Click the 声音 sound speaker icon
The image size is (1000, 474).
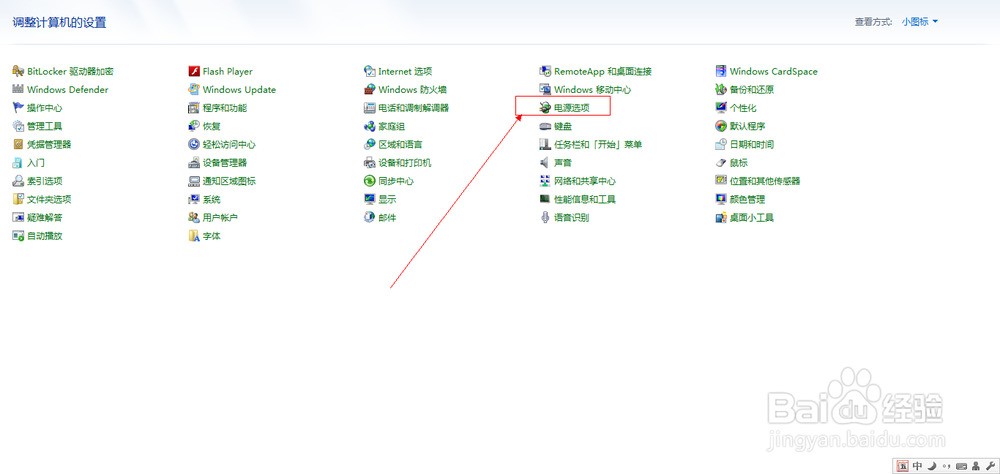point(545,163)
